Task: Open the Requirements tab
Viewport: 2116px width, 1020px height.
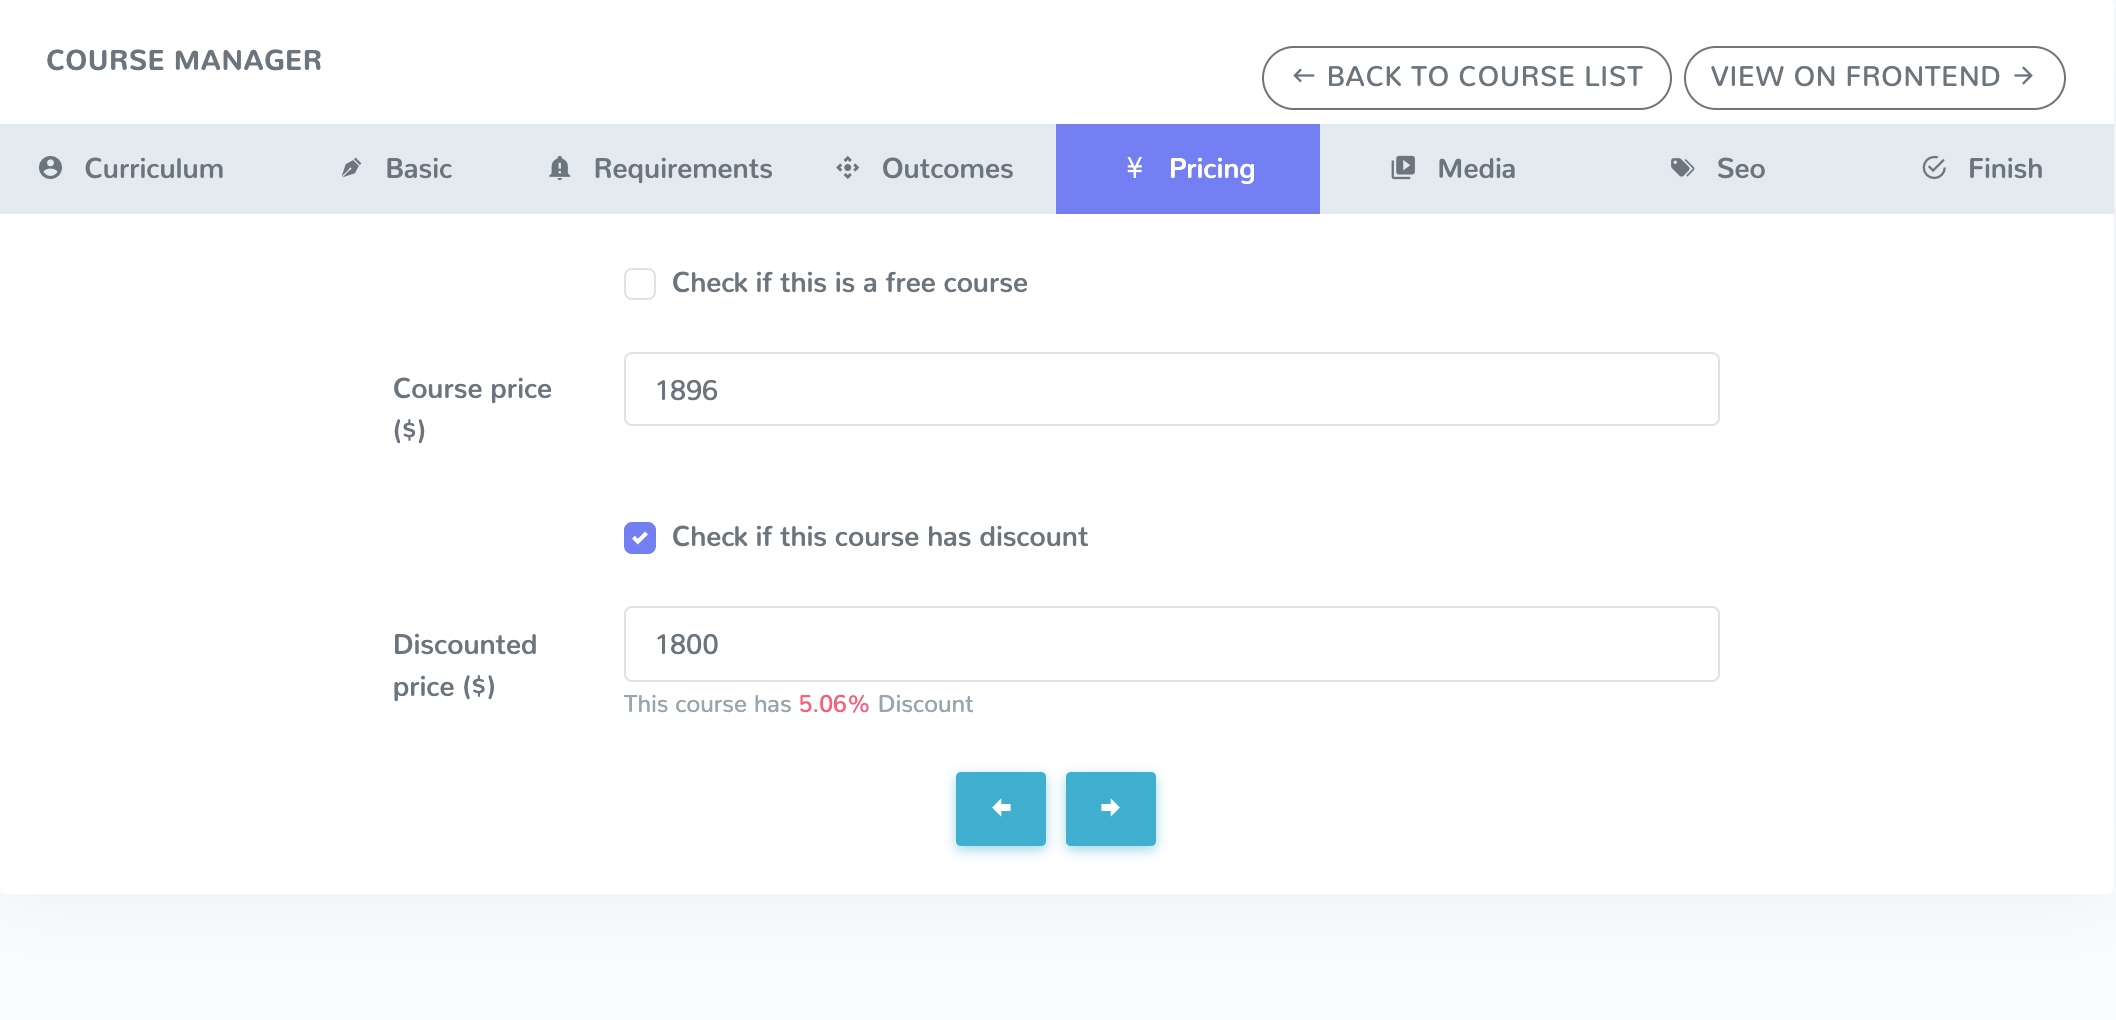Action: 682,168
